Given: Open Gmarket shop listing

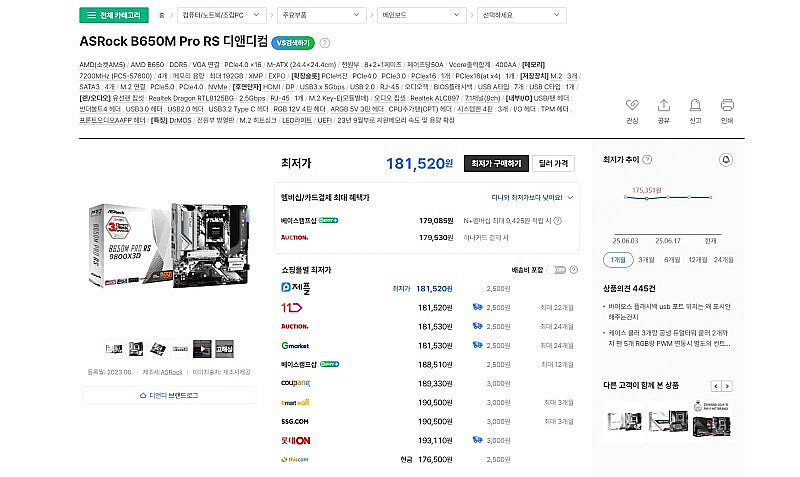Looking at the screenshot, I should [x=295, y=345].
